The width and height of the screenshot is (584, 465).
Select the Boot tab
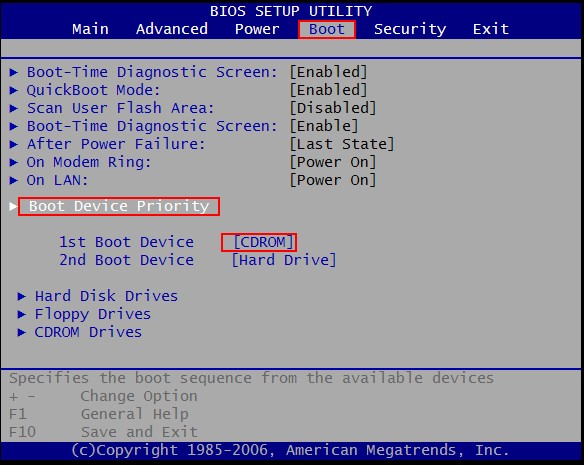click(327, 29)
